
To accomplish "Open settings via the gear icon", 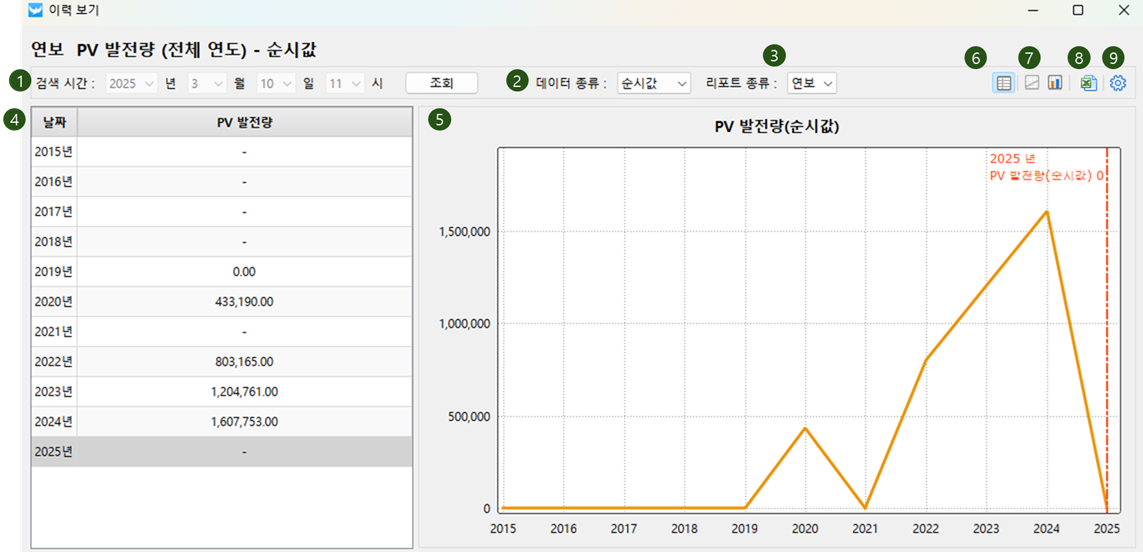I will [x=1118, y=83].
